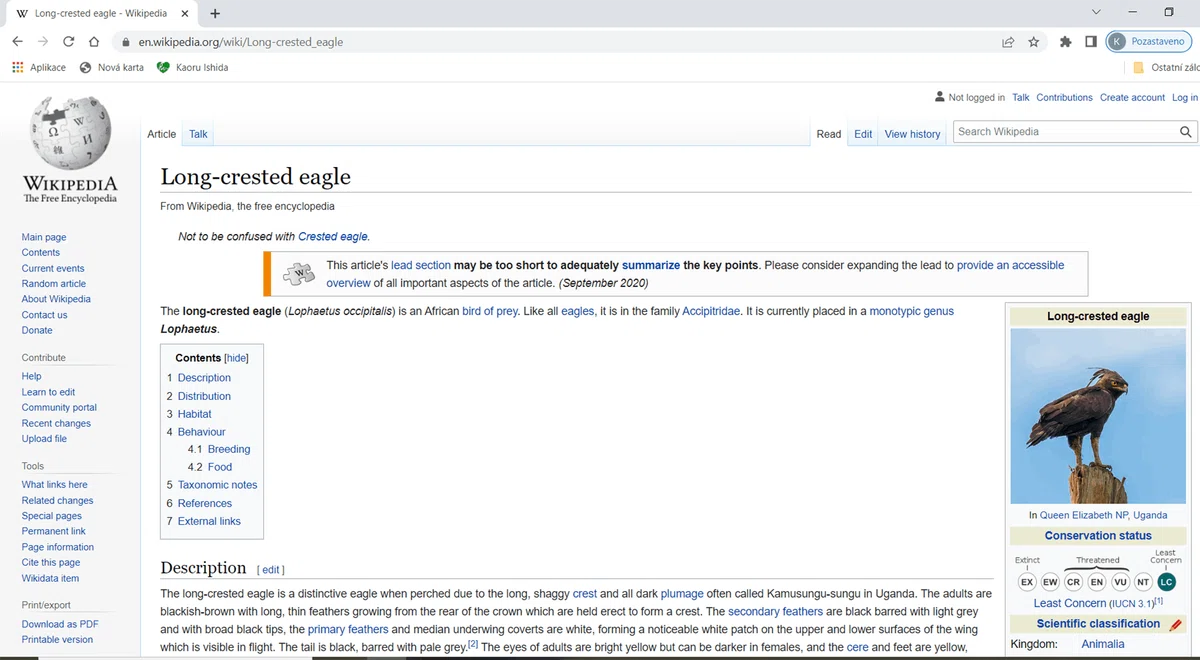Jump to Description in contents
The width and height of the screenshot is (1200, 660).
pos(204,378)
